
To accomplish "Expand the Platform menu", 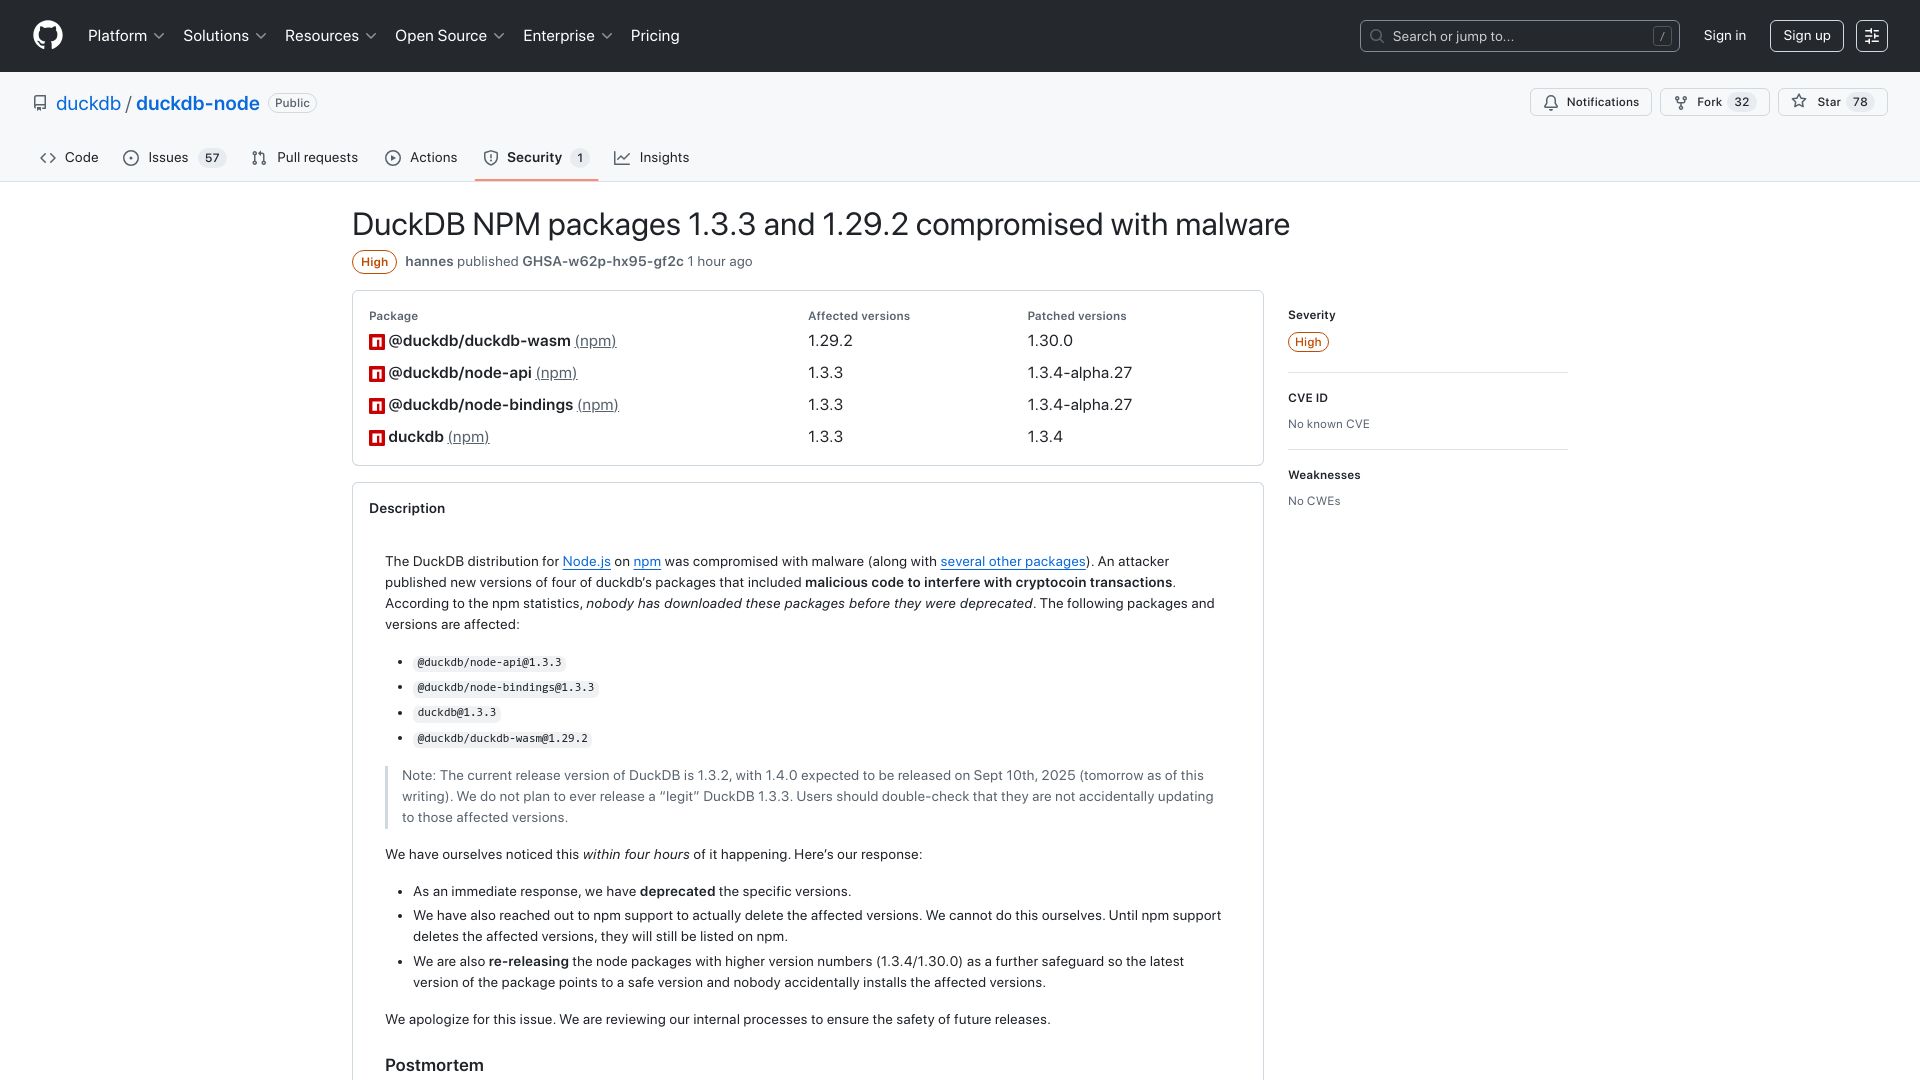I will click(126, 36).
